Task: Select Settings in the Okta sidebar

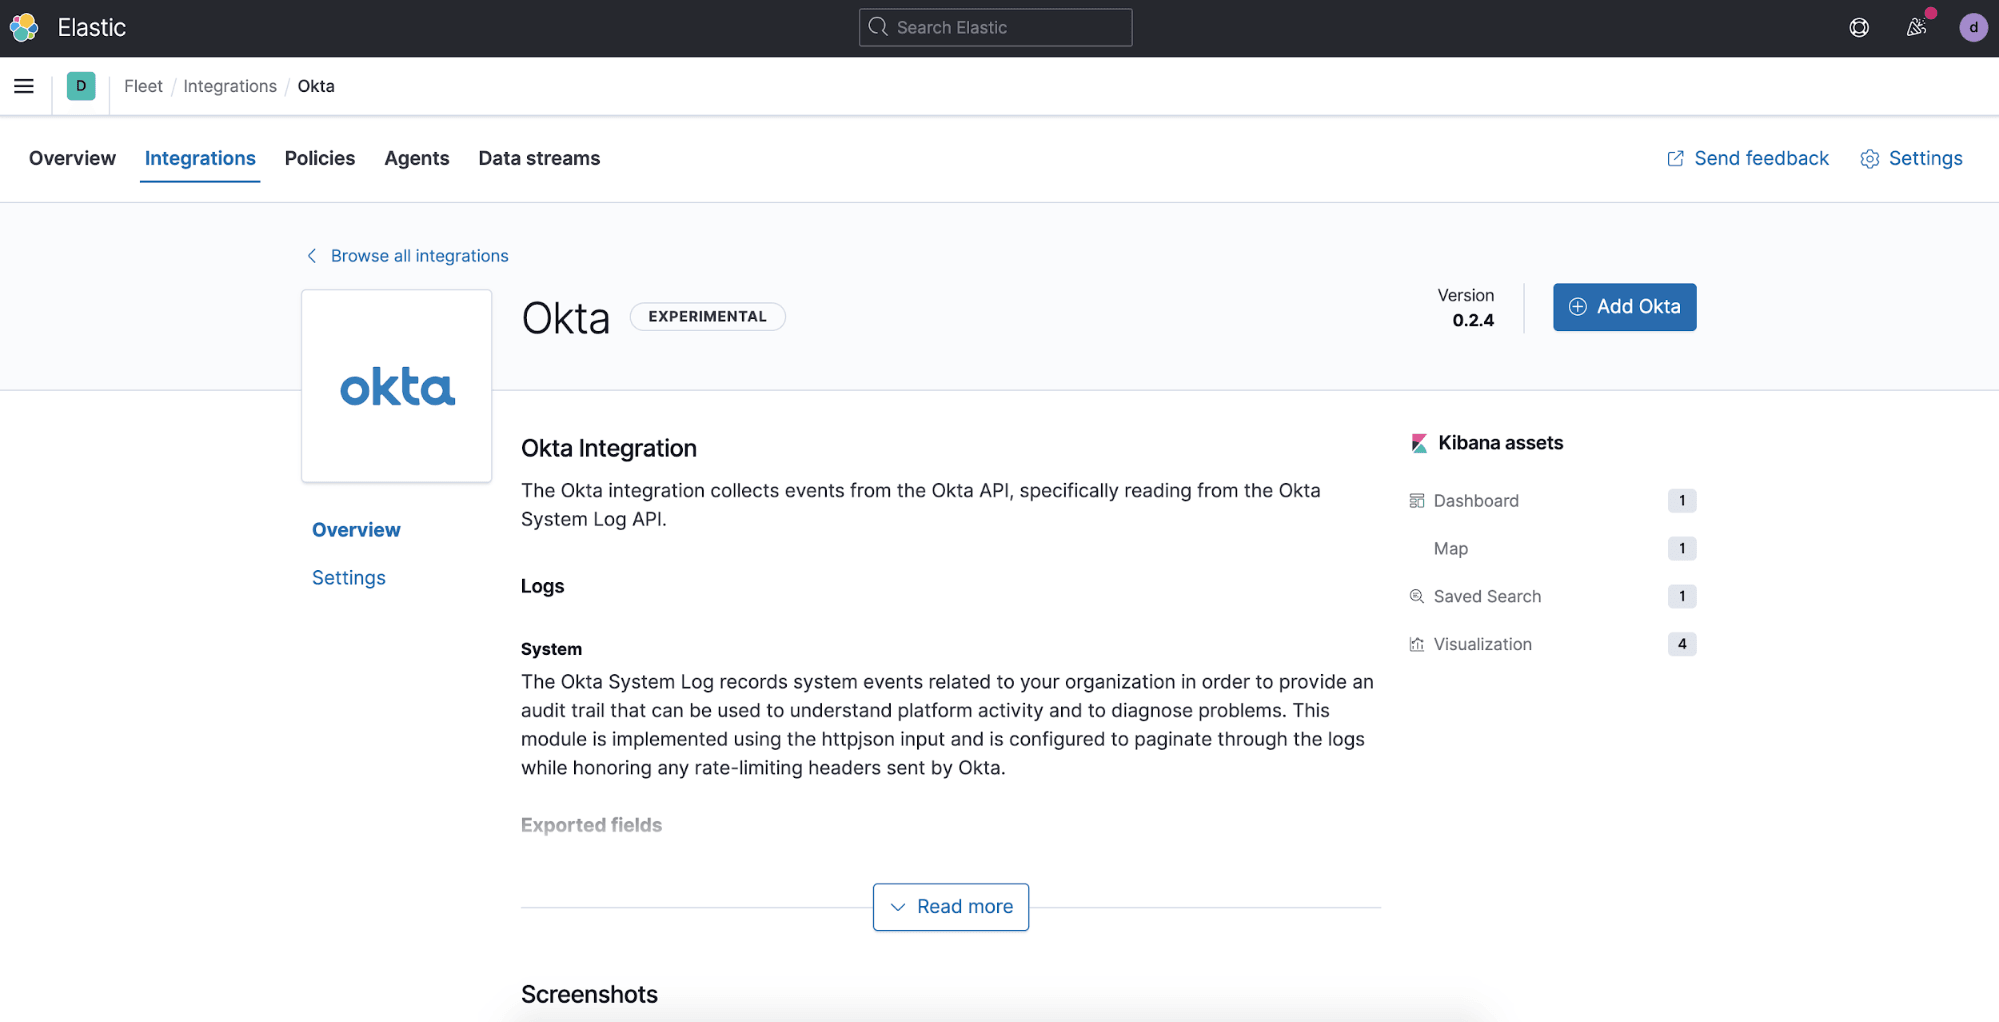Action: click(348, 577)
